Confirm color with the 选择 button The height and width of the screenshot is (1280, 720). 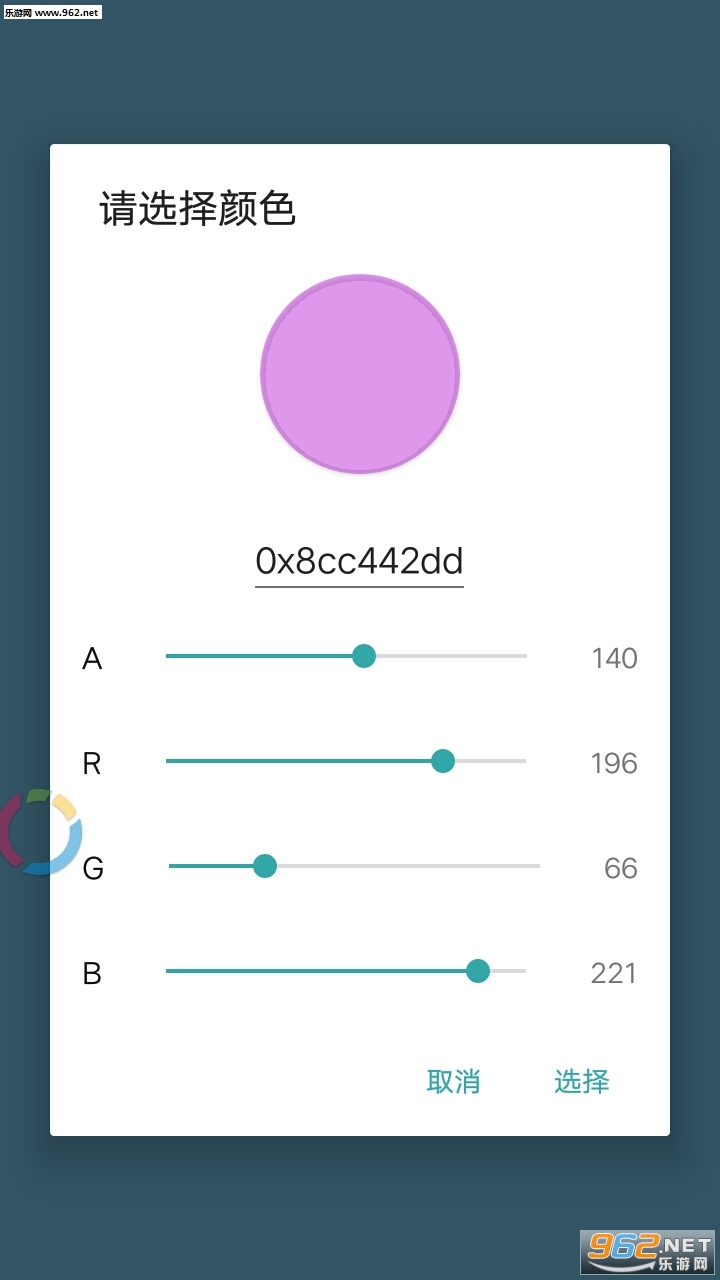pyautogui.click(x=582, y=1081)
